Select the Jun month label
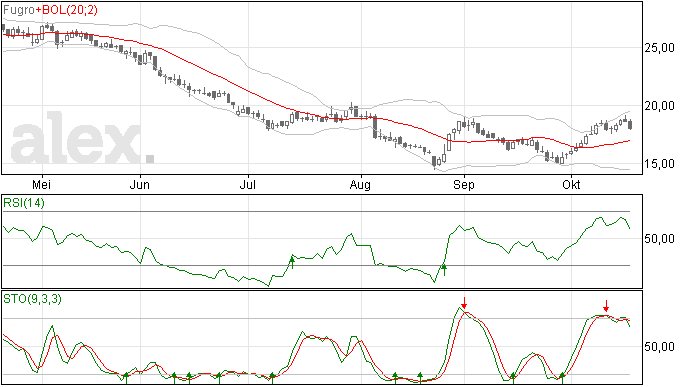The height and width of the screenshot is (387, 690). coord(139,184)
